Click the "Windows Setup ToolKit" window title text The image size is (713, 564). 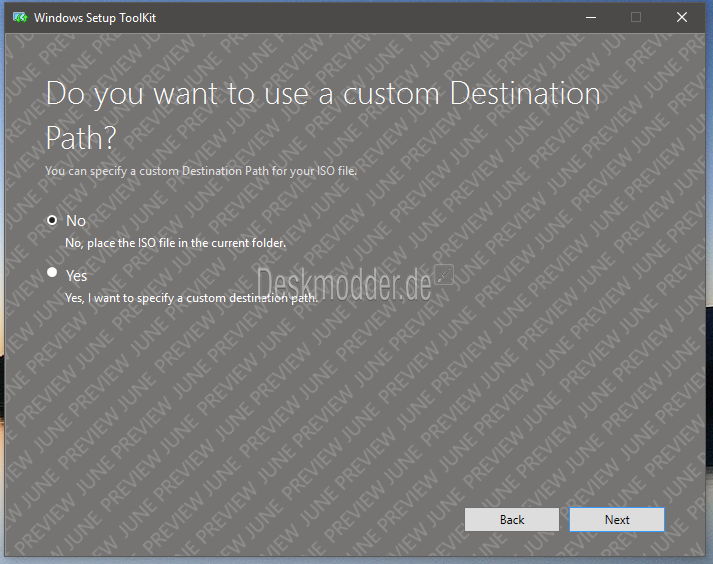click(95, 18)
